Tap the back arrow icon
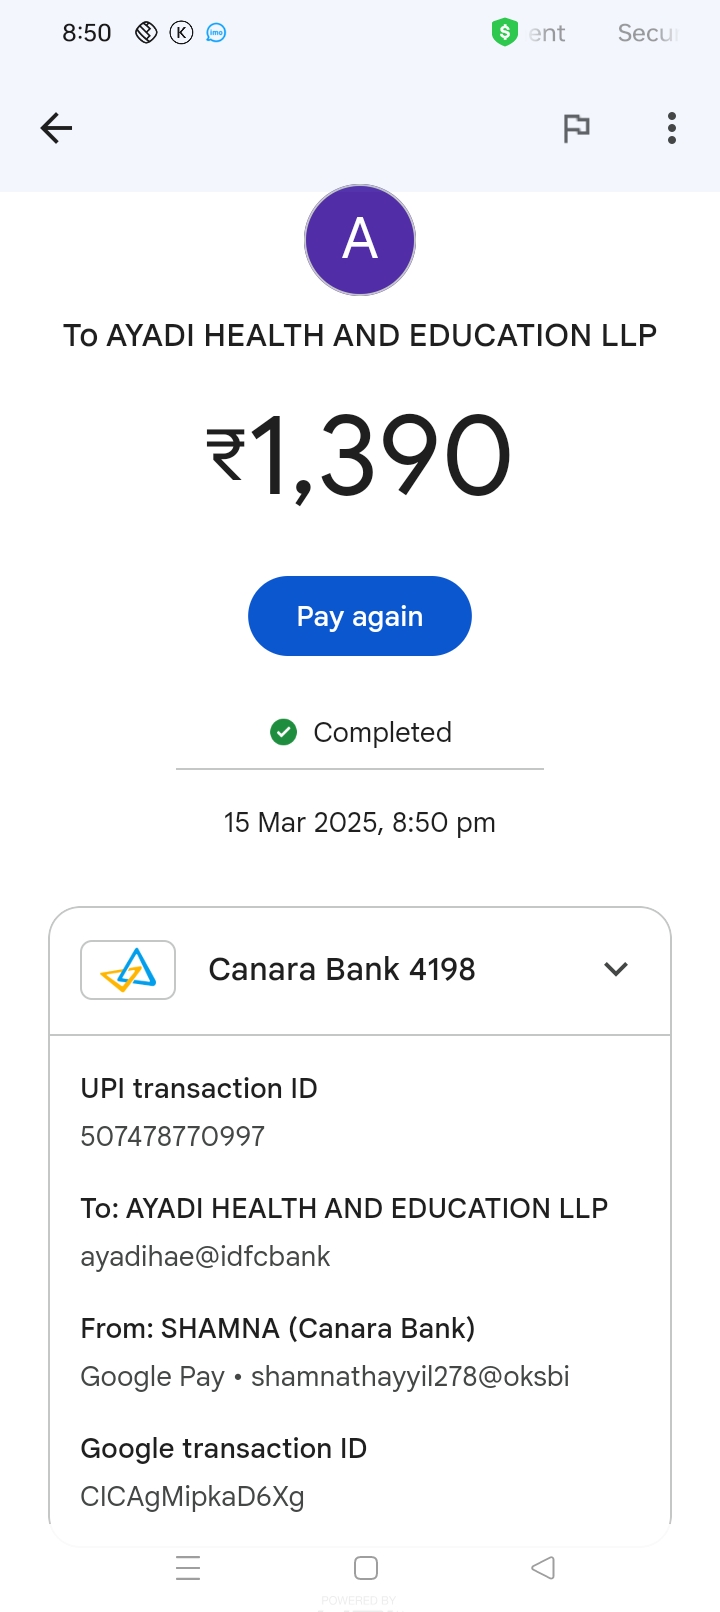This screenshot has height=1612, width=720. pyautogui.click(x=56, y=128)
